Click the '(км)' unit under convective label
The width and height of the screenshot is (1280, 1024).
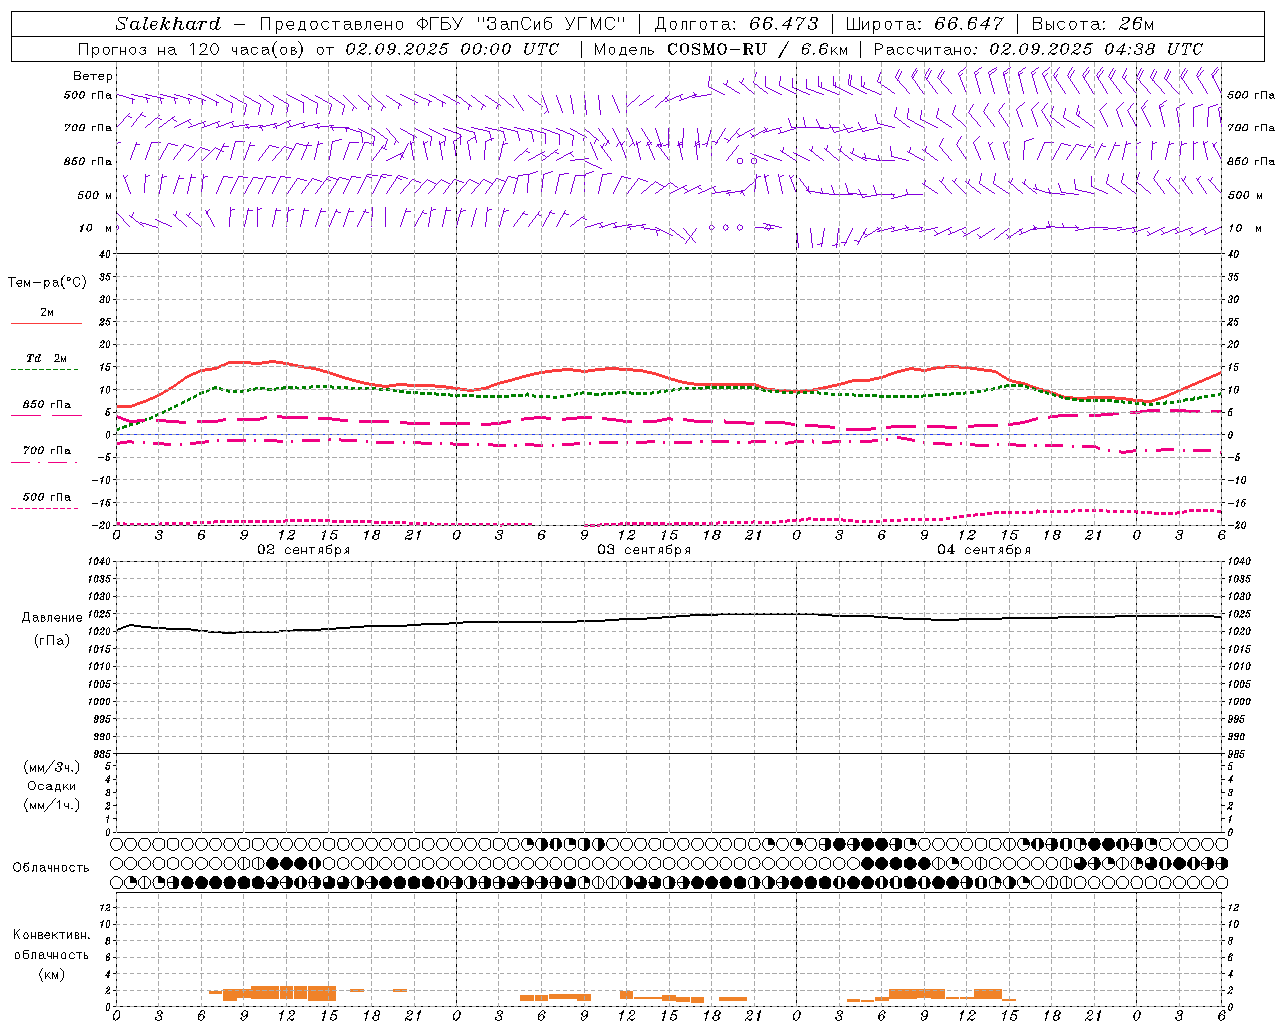(52, 974)
